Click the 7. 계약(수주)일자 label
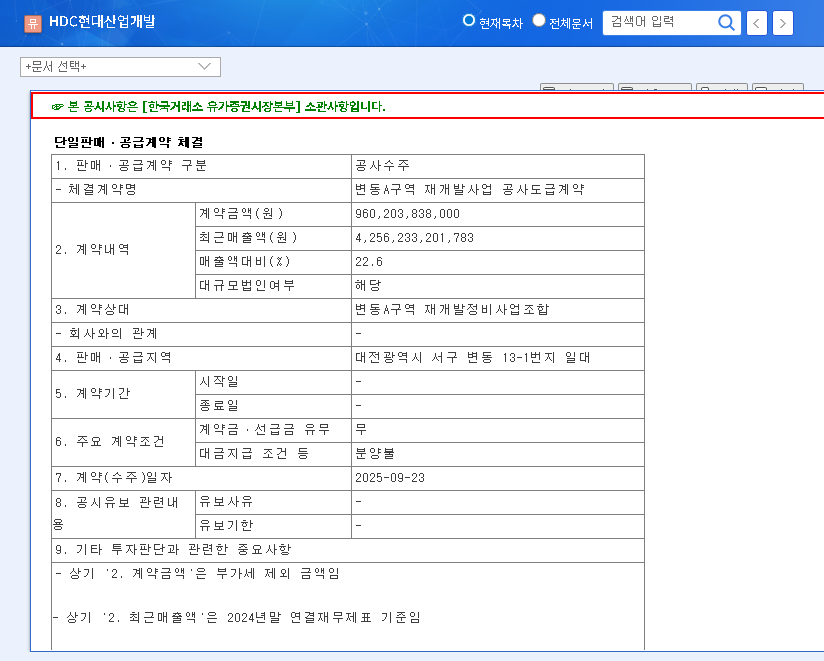The height and width of the screenshot is (661, 824). click(114, 478)
